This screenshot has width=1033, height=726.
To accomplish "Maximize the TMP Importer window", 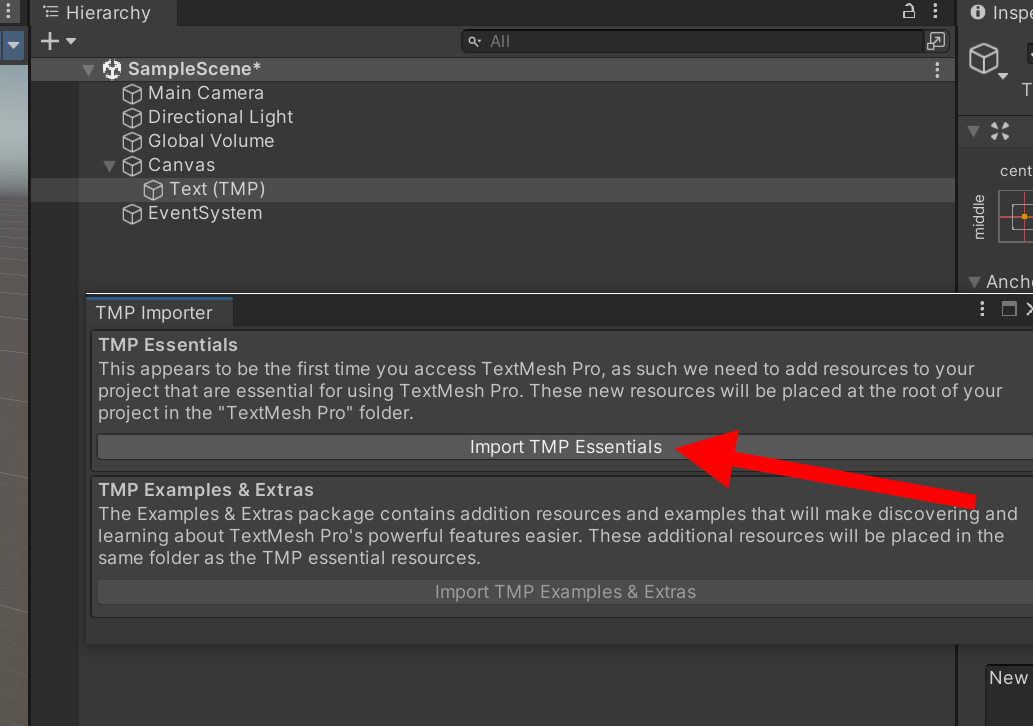I will tap(1009, 309).
